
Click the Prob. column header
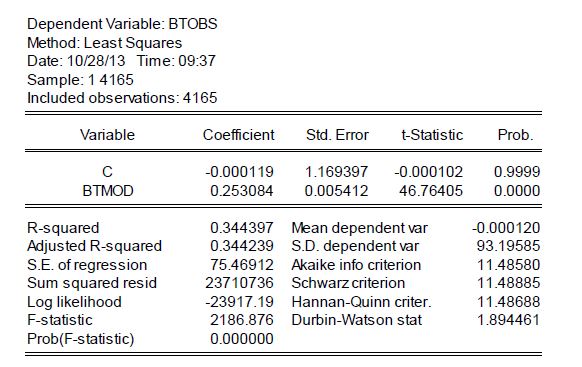(515, 135)
